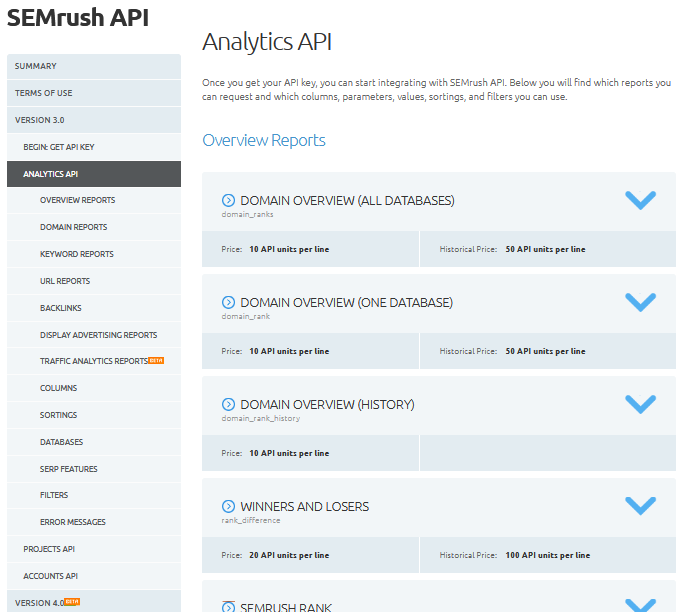Select Begin: Get API Key

tap(59, 147)
